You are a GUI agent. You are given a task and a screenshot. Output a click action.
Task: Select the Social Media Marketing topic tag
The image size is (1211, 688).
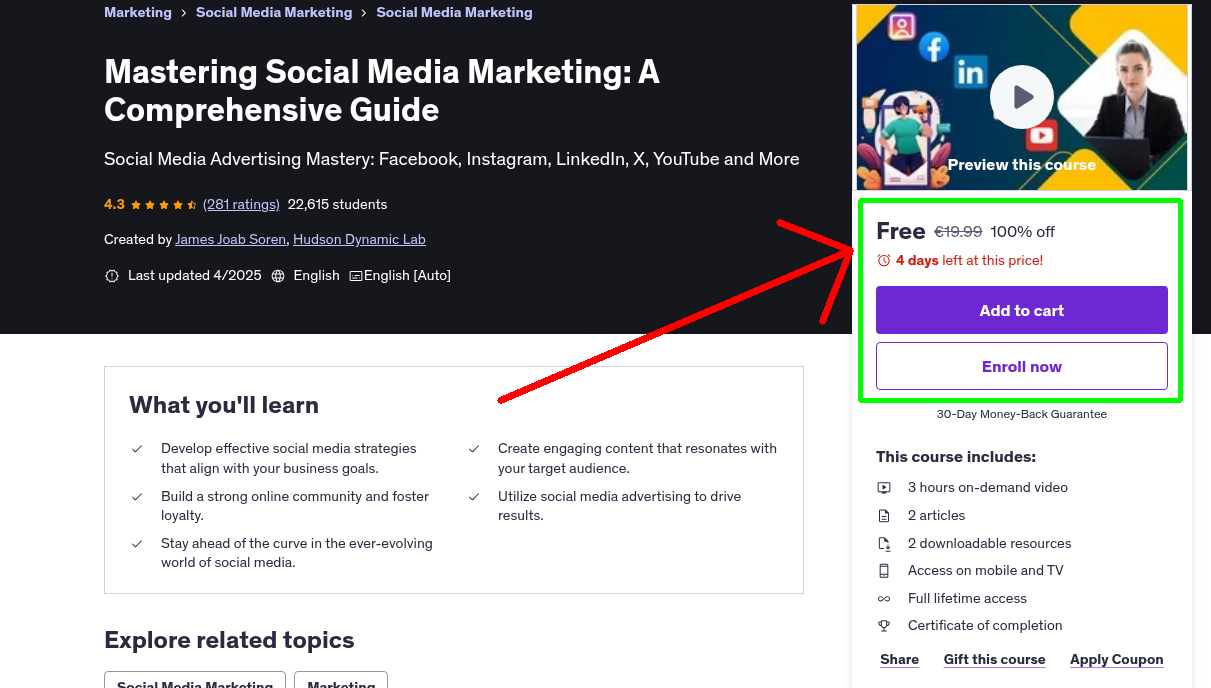point(195,680)
